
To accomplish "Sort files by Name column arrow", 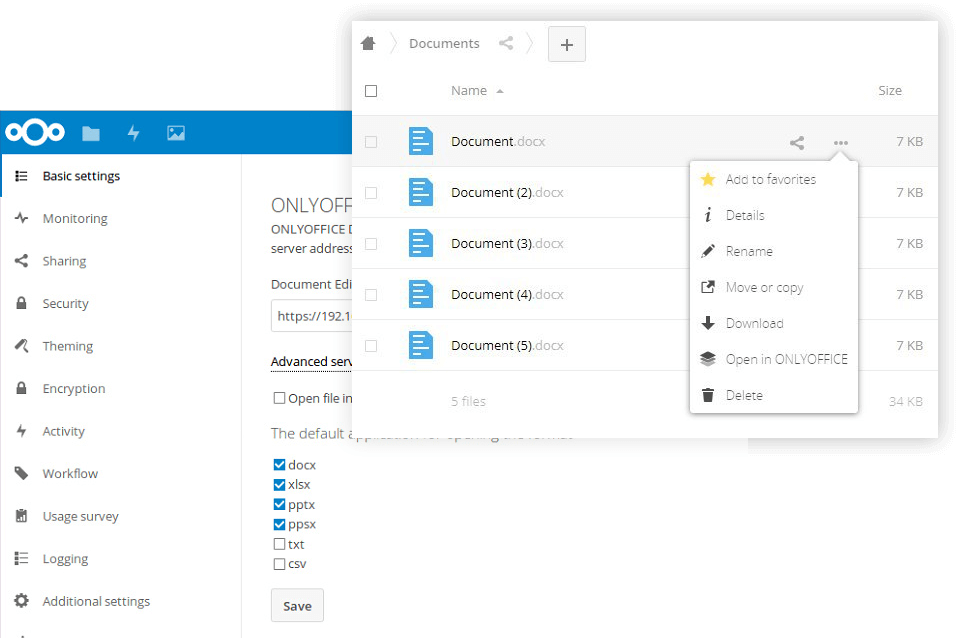I will 500,91.
